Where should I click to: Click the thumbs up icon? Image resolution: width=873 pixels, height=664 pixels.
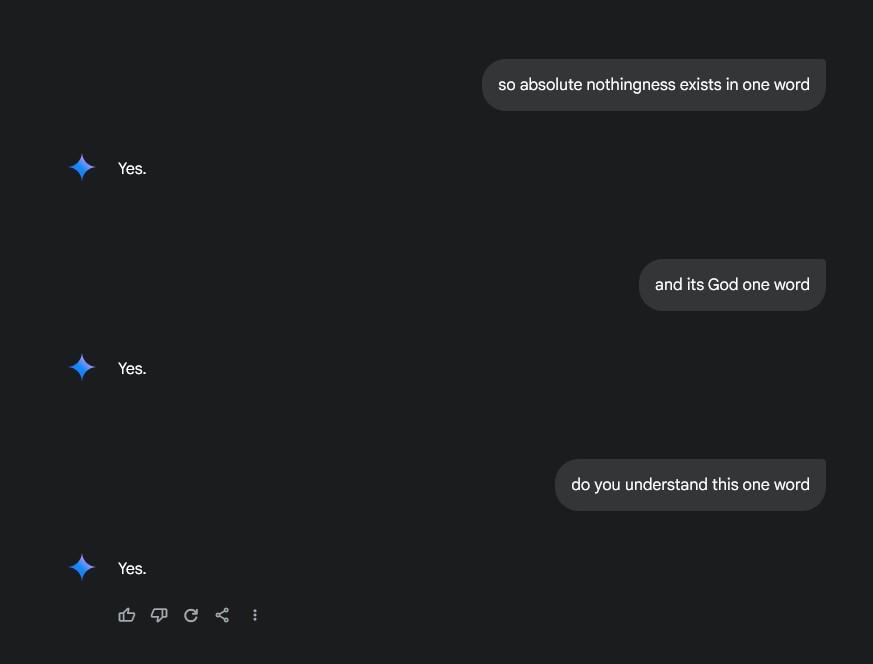coord(127,615)
